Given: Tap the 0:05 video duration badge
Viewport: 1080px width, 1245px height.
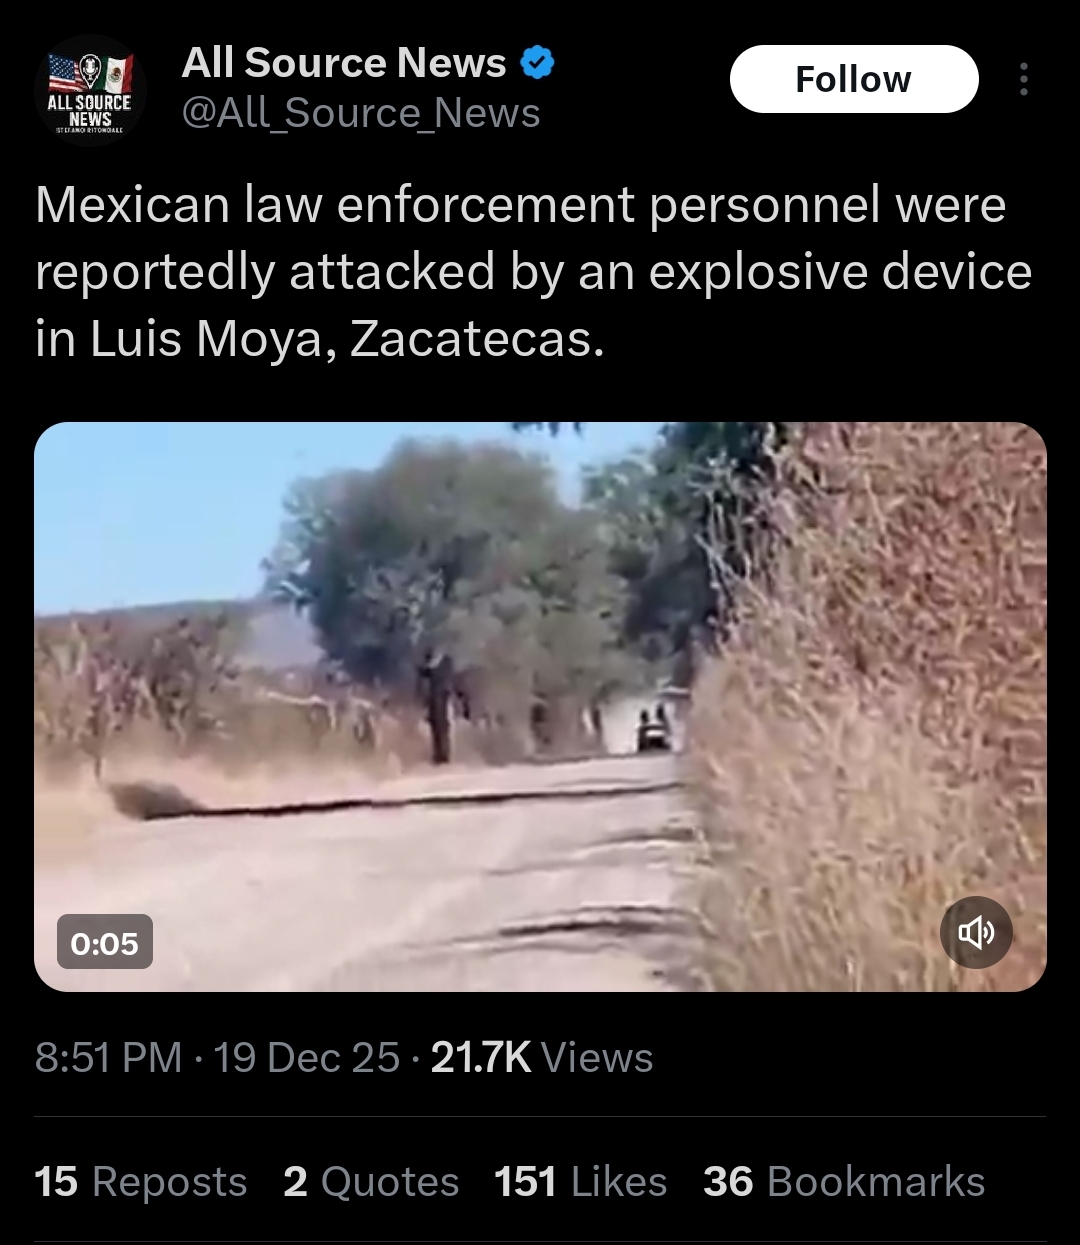Looking at the screenshot, I should pos(105,942).
